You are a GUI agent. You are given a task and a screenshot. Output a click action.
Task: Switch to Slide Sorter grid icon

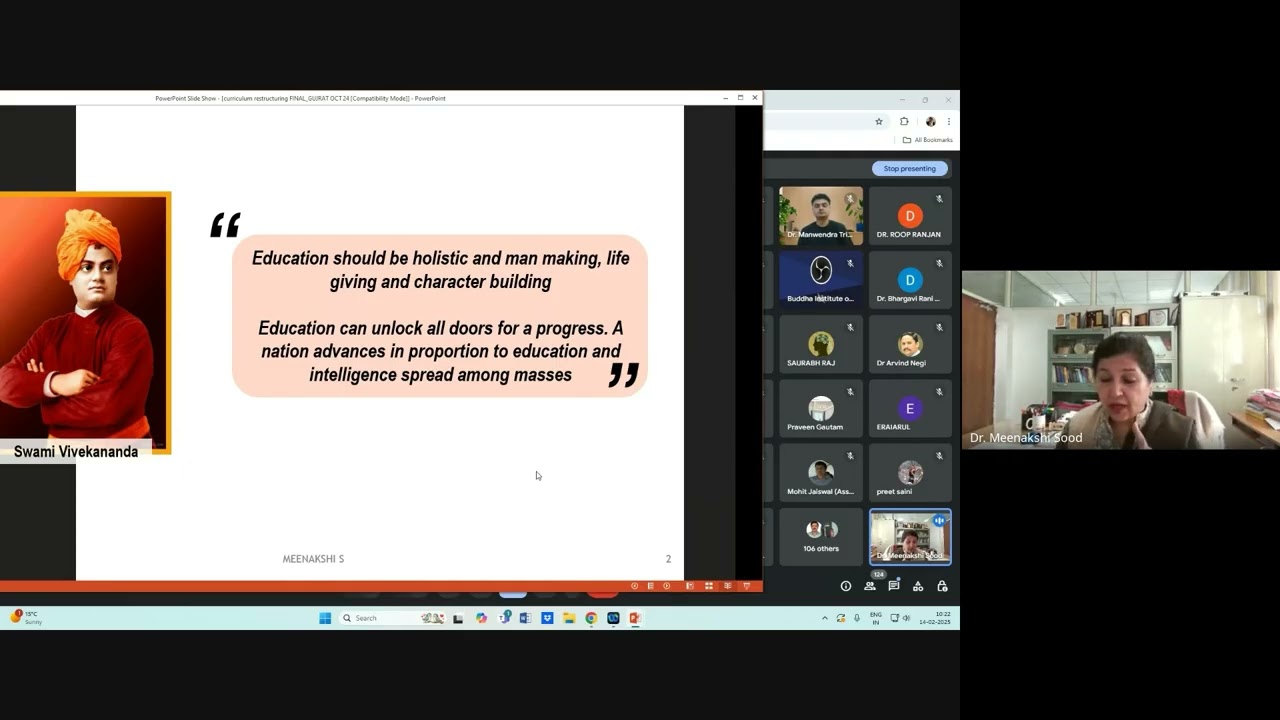click(709, 586)
